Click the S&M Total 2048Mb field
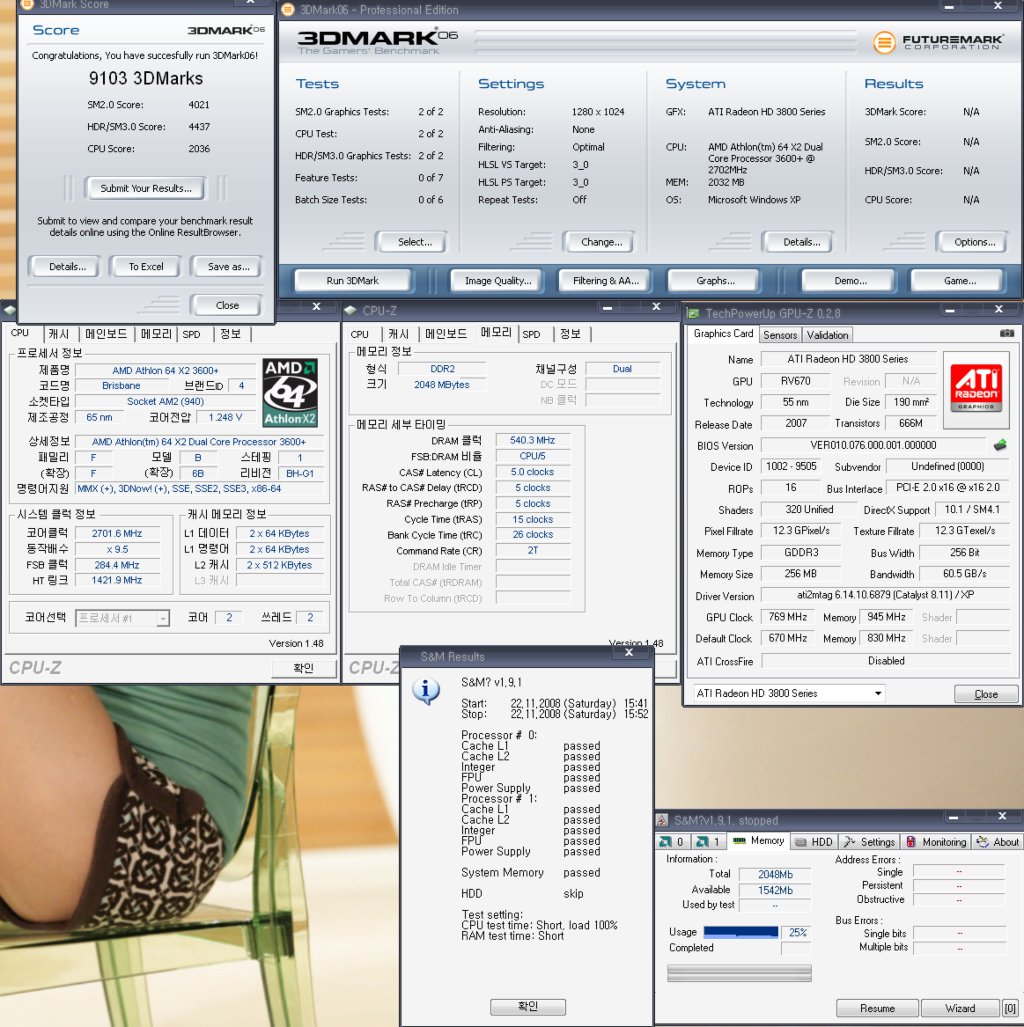Image resolution: width=1024 pixels, height=1027 pixels. click(775, 874)
